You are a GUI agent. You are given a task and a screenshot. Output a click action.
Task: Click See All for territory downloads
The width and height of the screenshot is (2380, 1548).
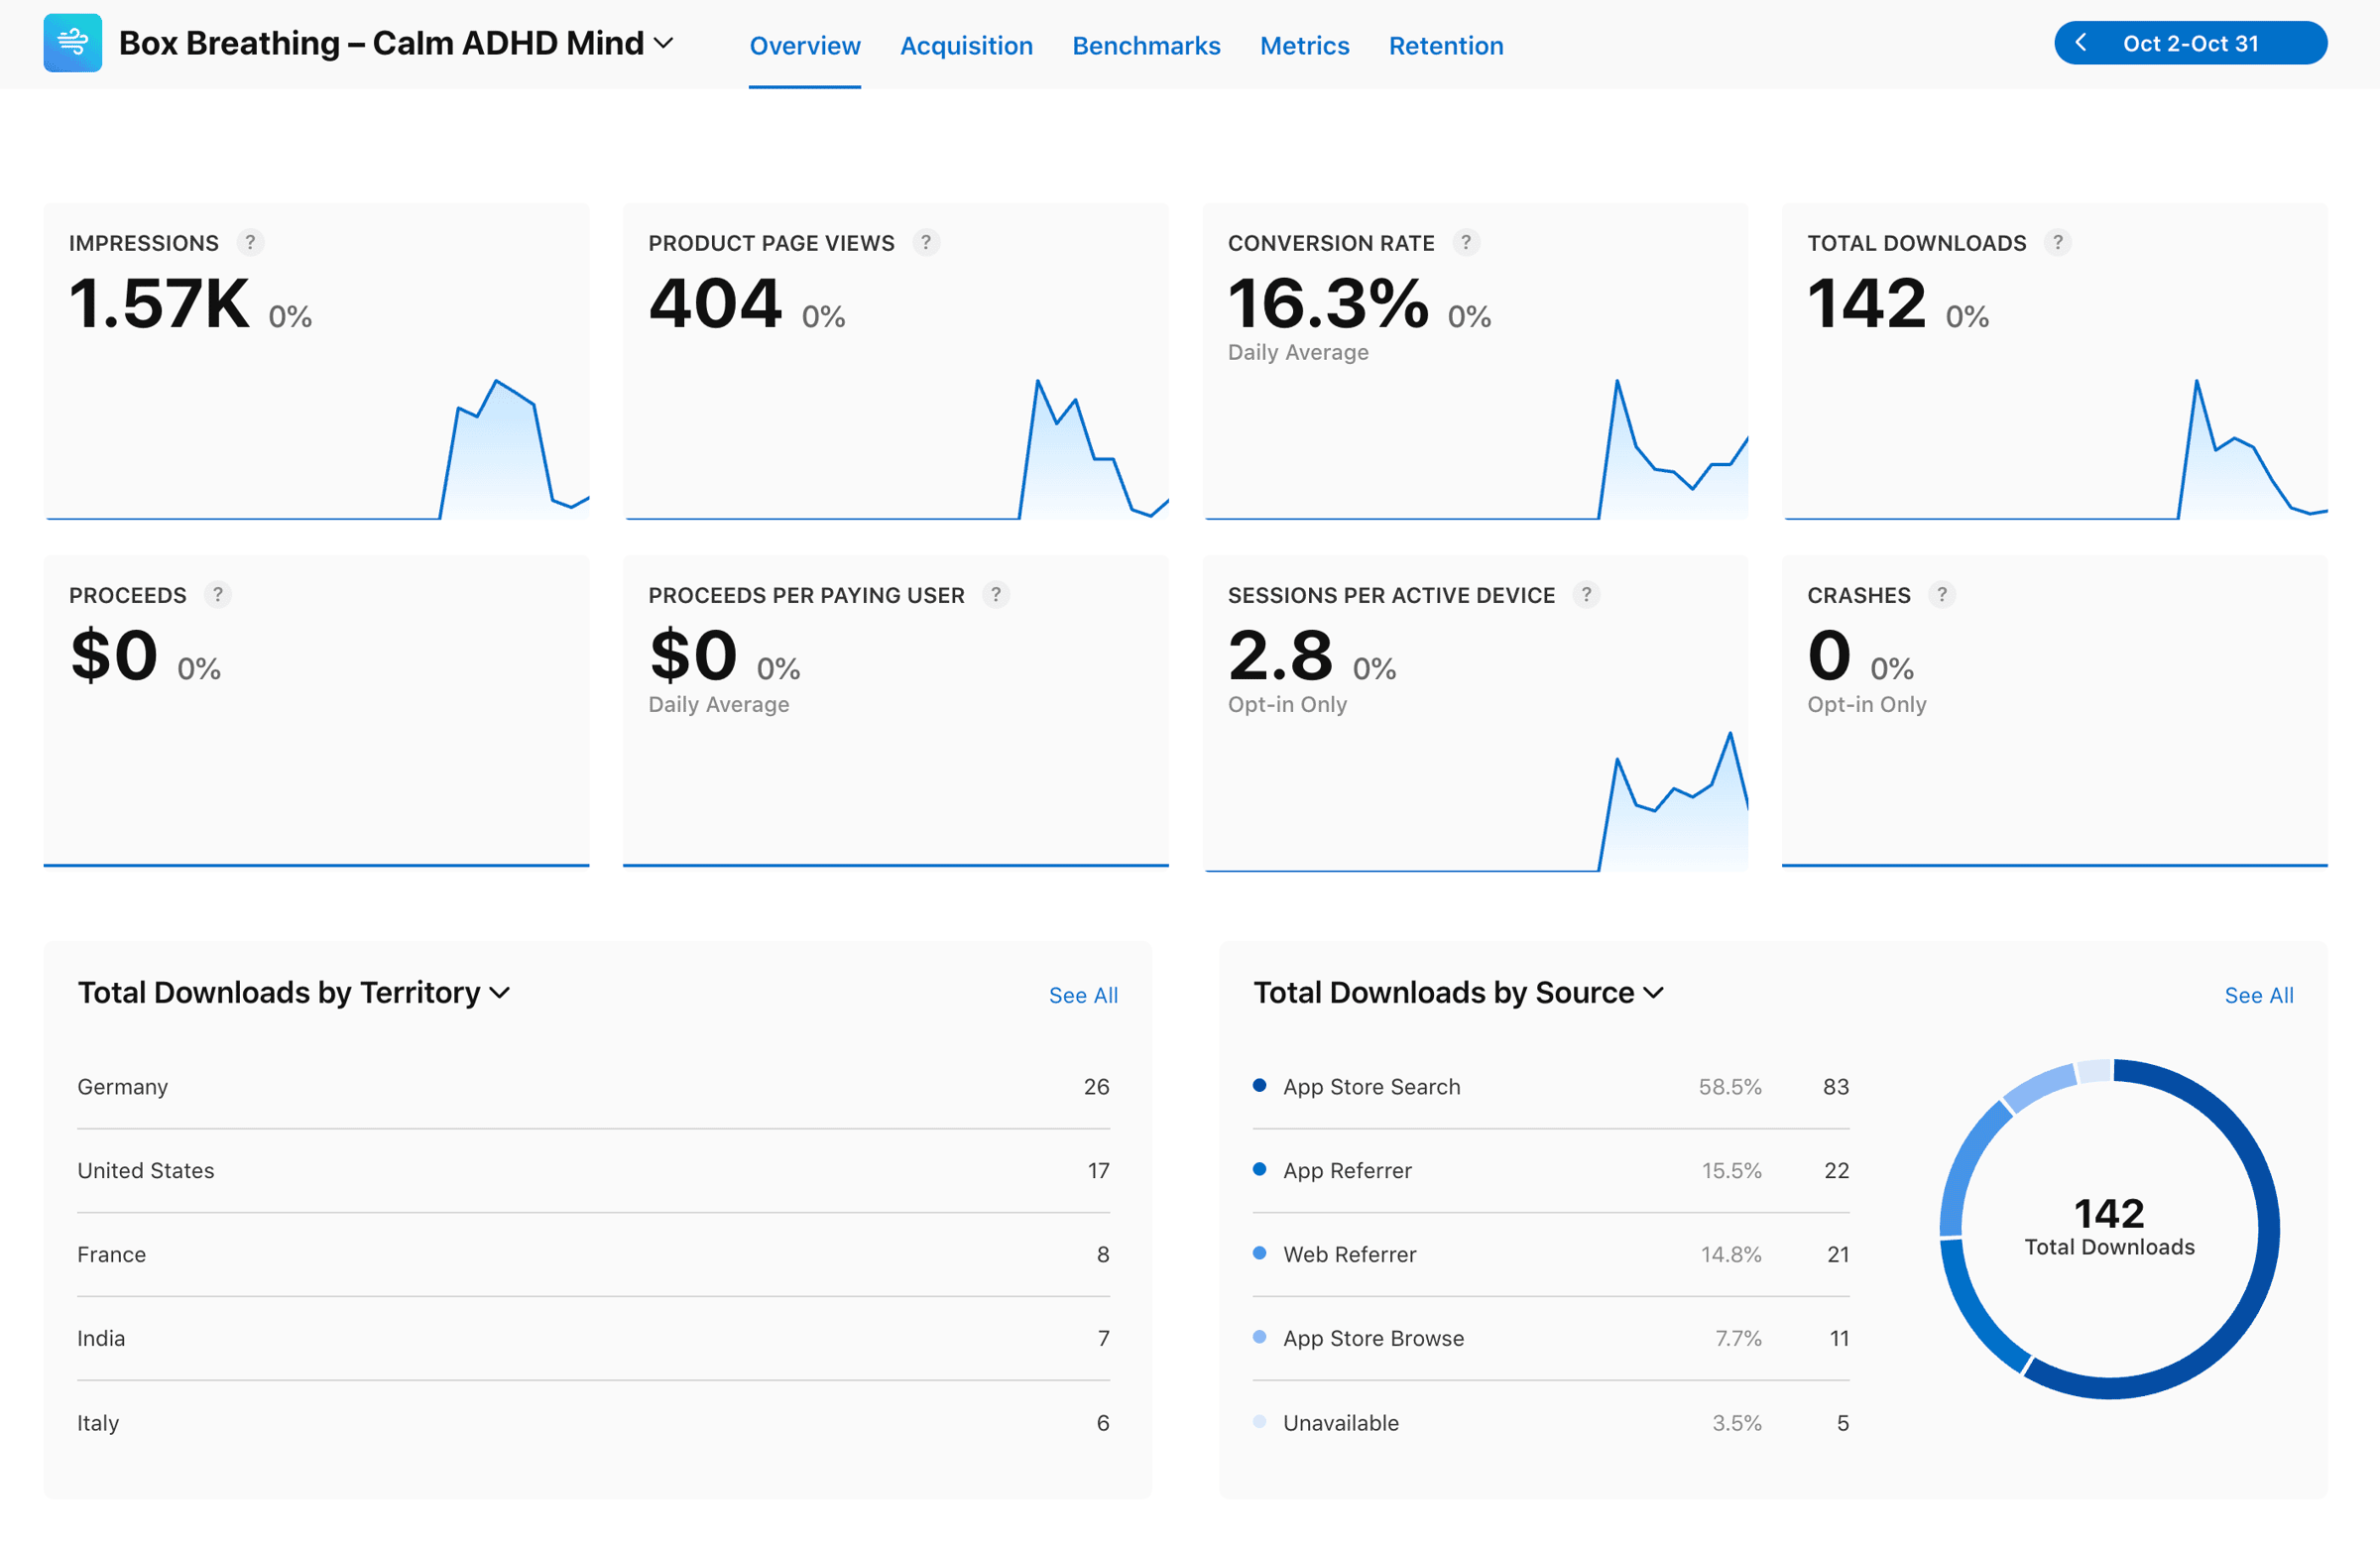pyautogui.click(x=1083, y=995)
